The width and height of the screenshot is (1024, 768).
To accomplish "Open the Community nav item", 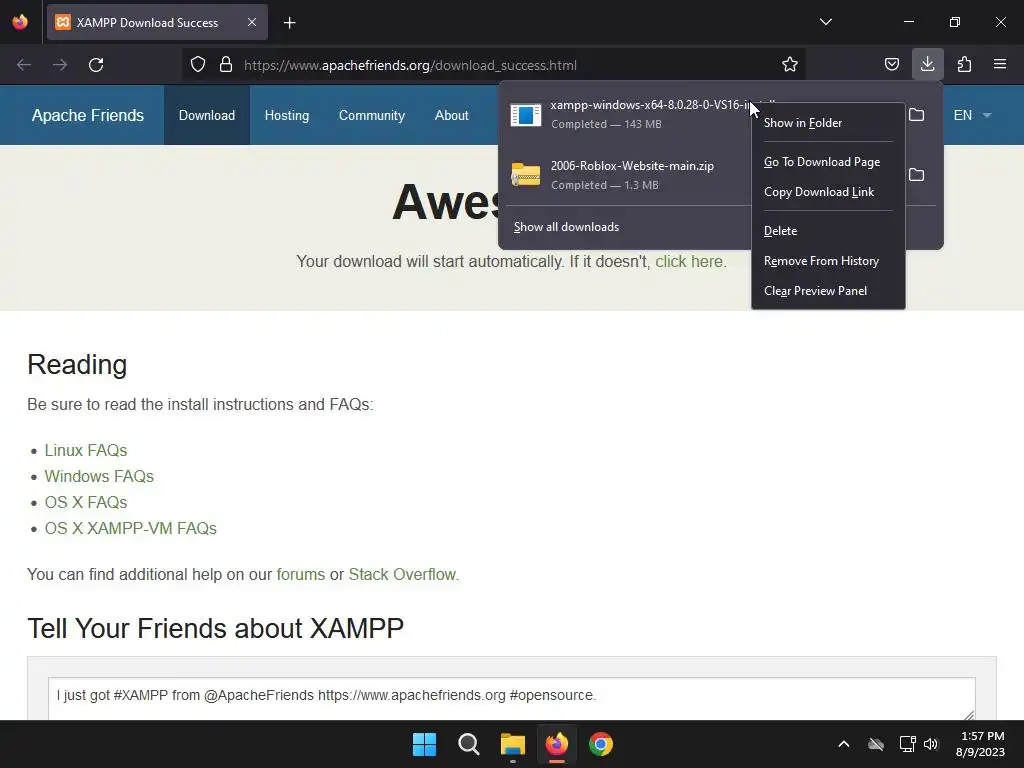I will pos(372,116).
